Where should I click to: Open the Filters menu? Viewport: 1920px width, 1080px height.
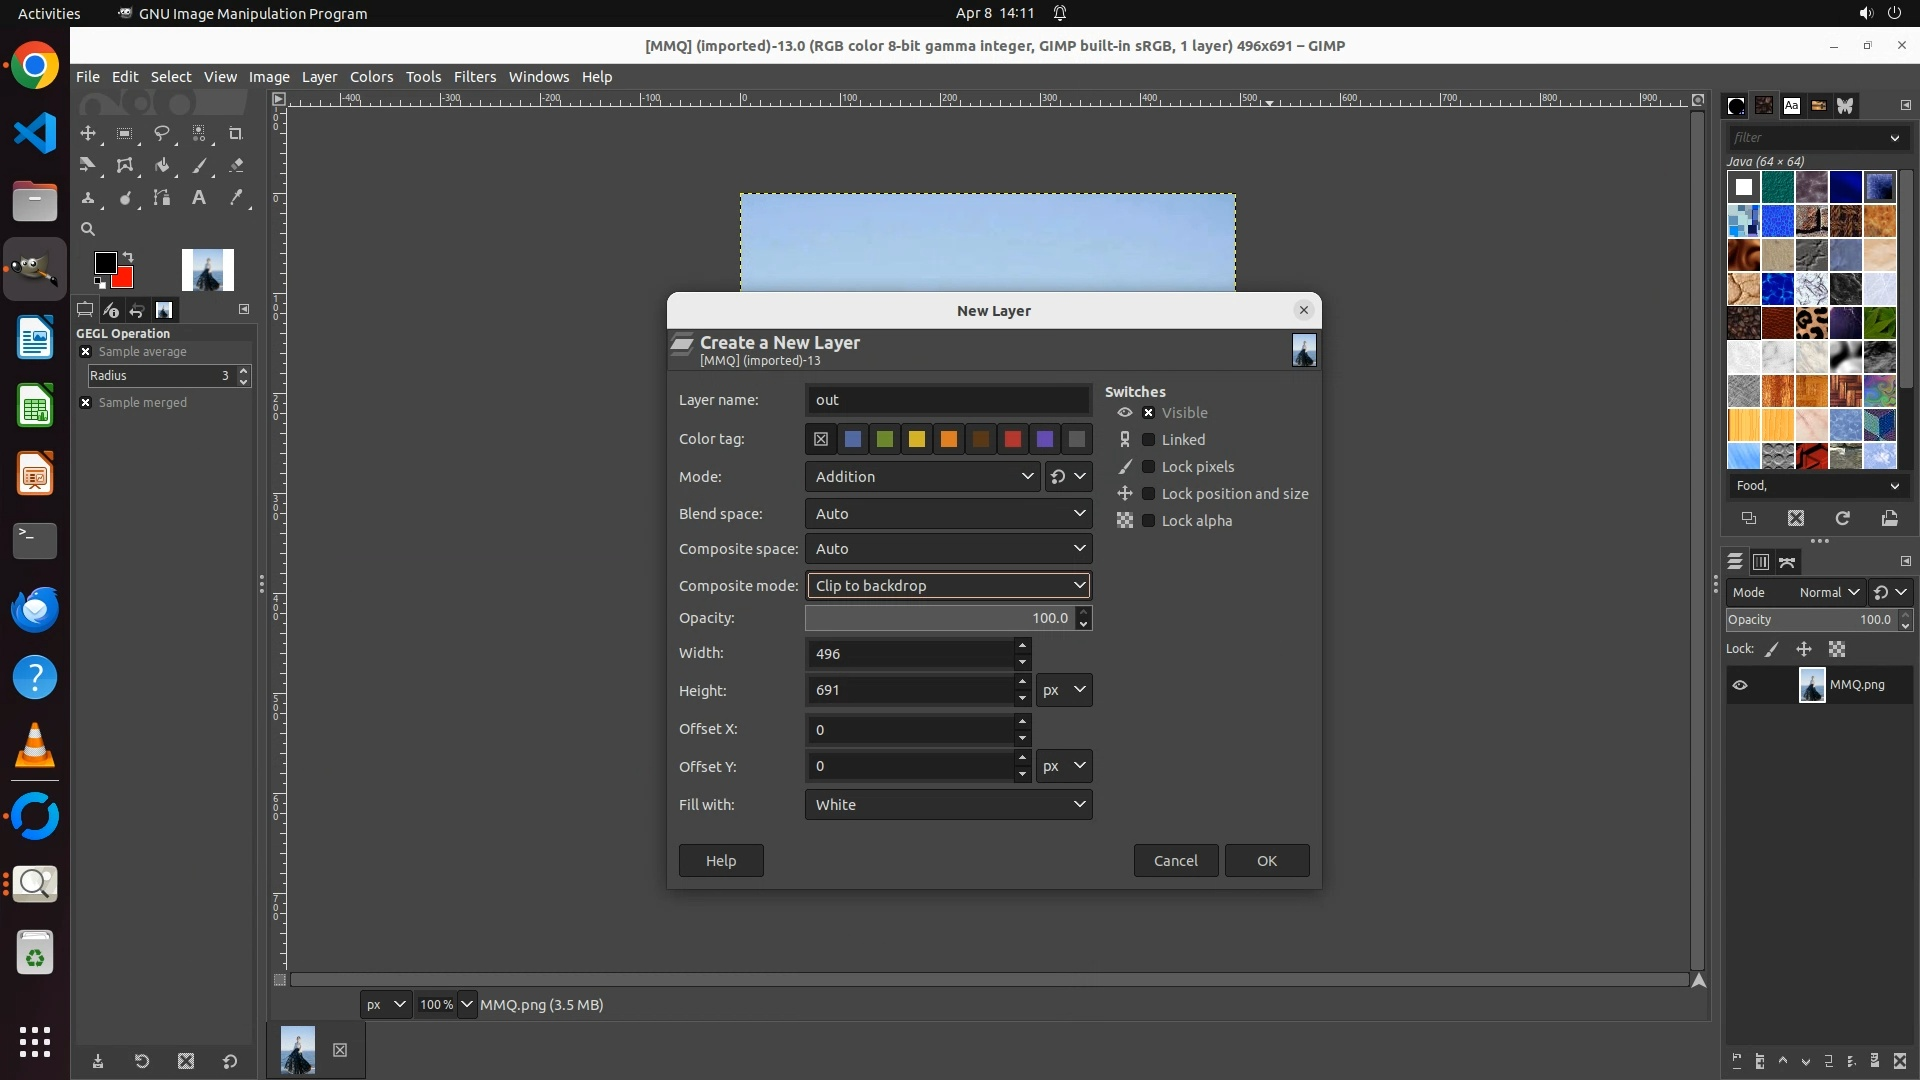(x=474, y=77)
